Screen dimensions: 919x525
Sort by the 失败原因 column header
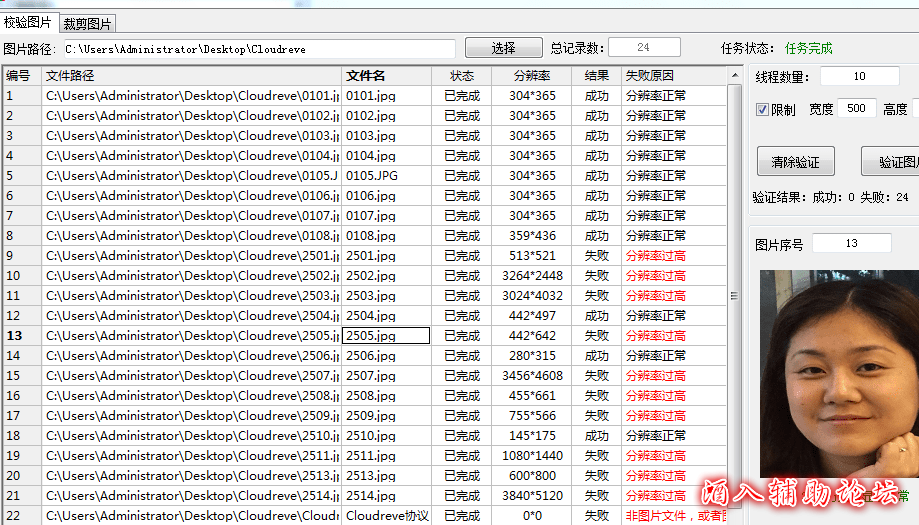point(674,76)
